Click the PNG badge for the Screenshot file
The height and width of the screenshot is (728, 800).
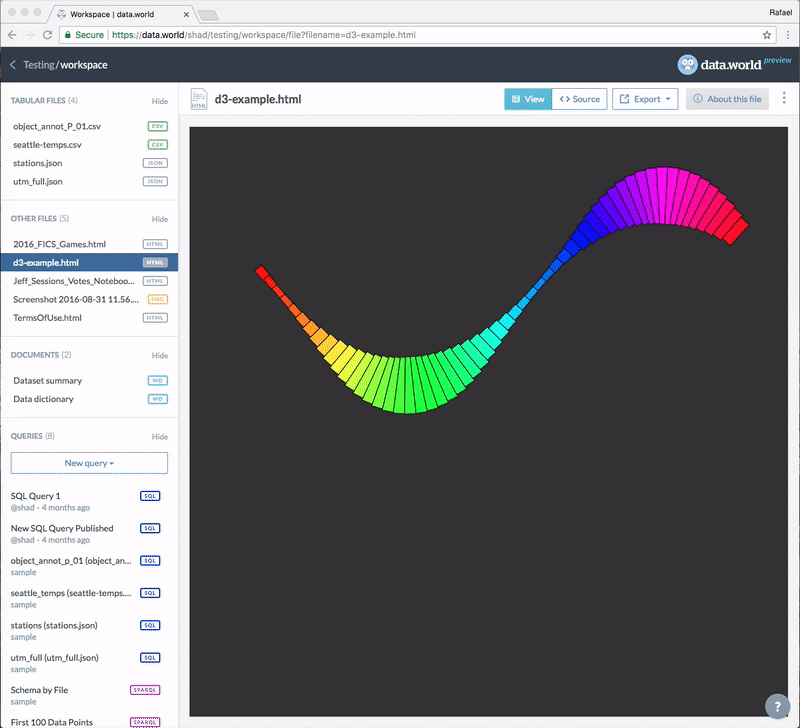pyautogui.click(x=158, y=299)
